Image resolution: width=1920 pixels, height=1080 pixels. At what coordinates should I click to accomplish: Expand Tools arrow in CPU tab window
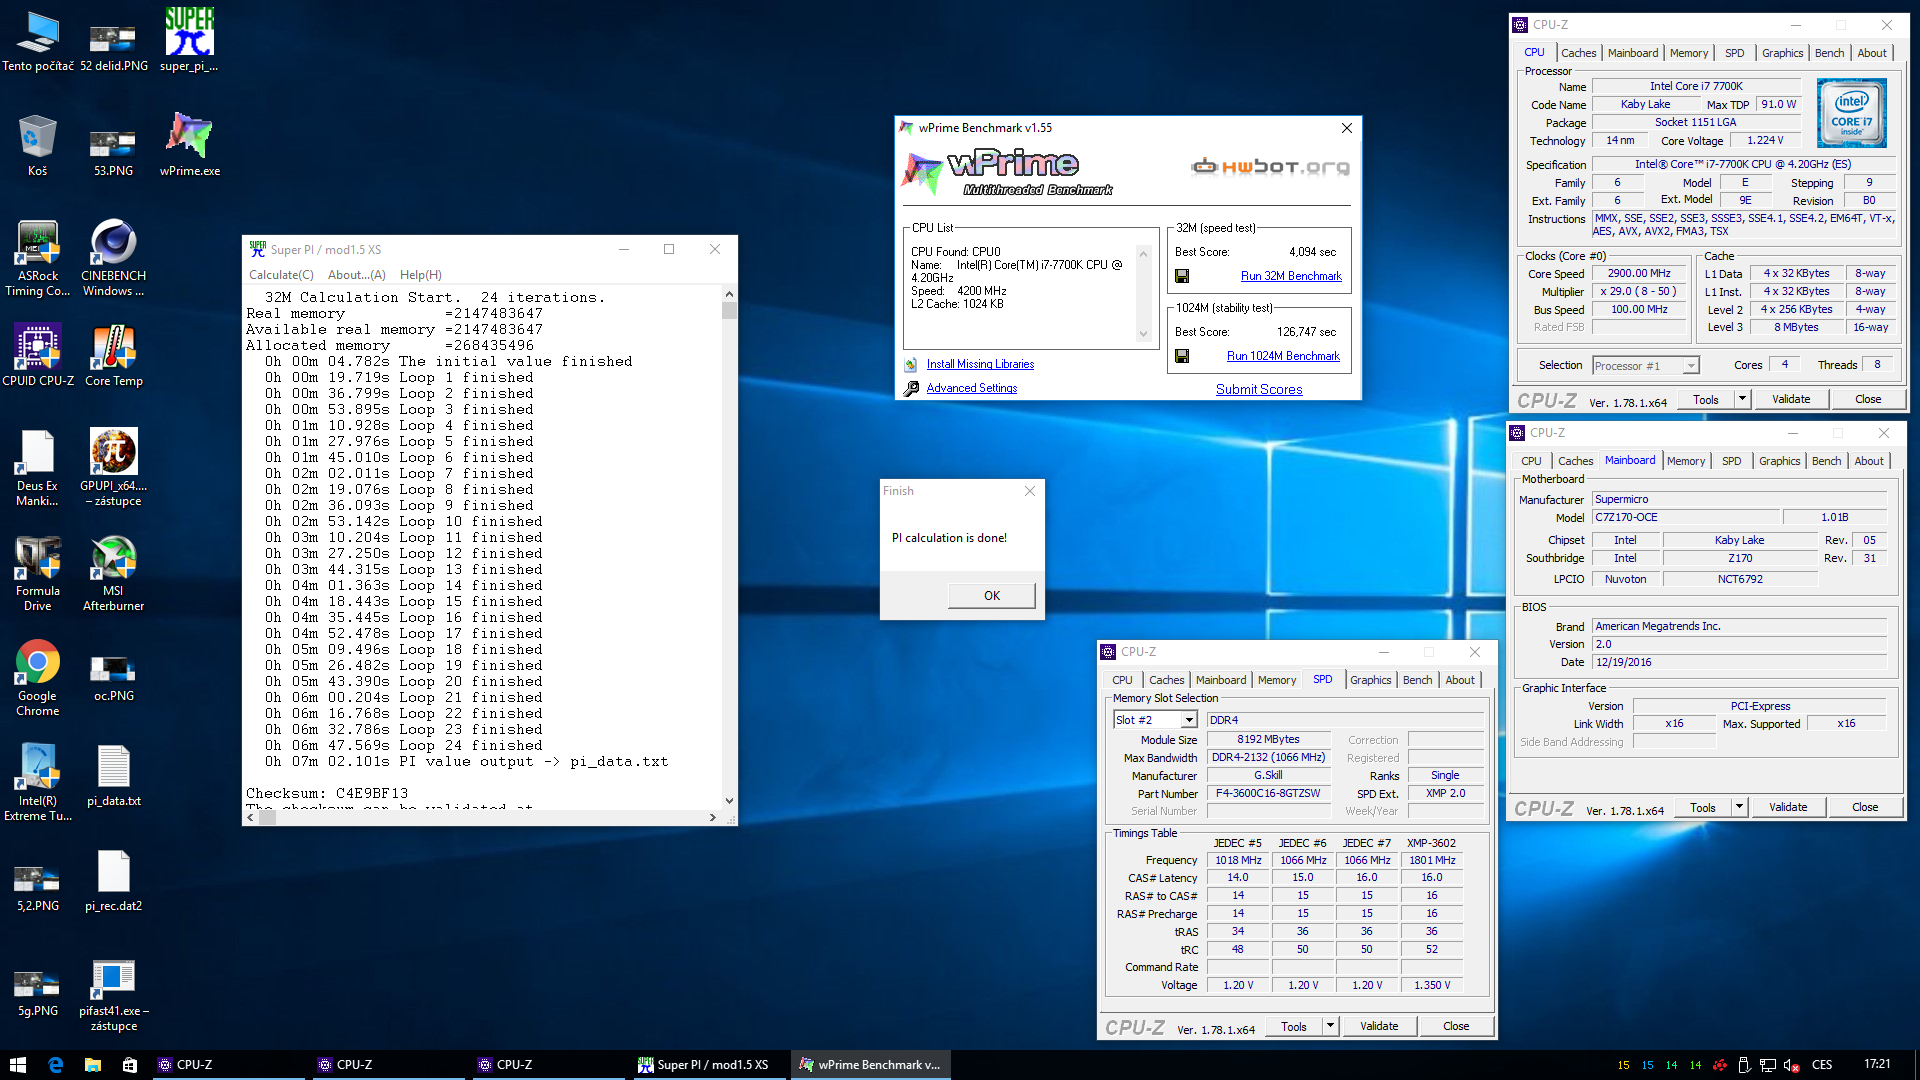(1742, 399)
